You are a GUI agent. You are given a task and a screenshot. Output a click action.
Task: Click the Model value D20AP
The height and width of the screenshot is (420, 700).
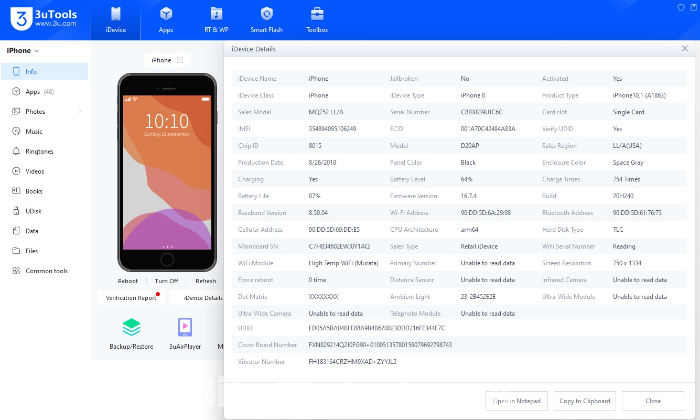[470, 146]
